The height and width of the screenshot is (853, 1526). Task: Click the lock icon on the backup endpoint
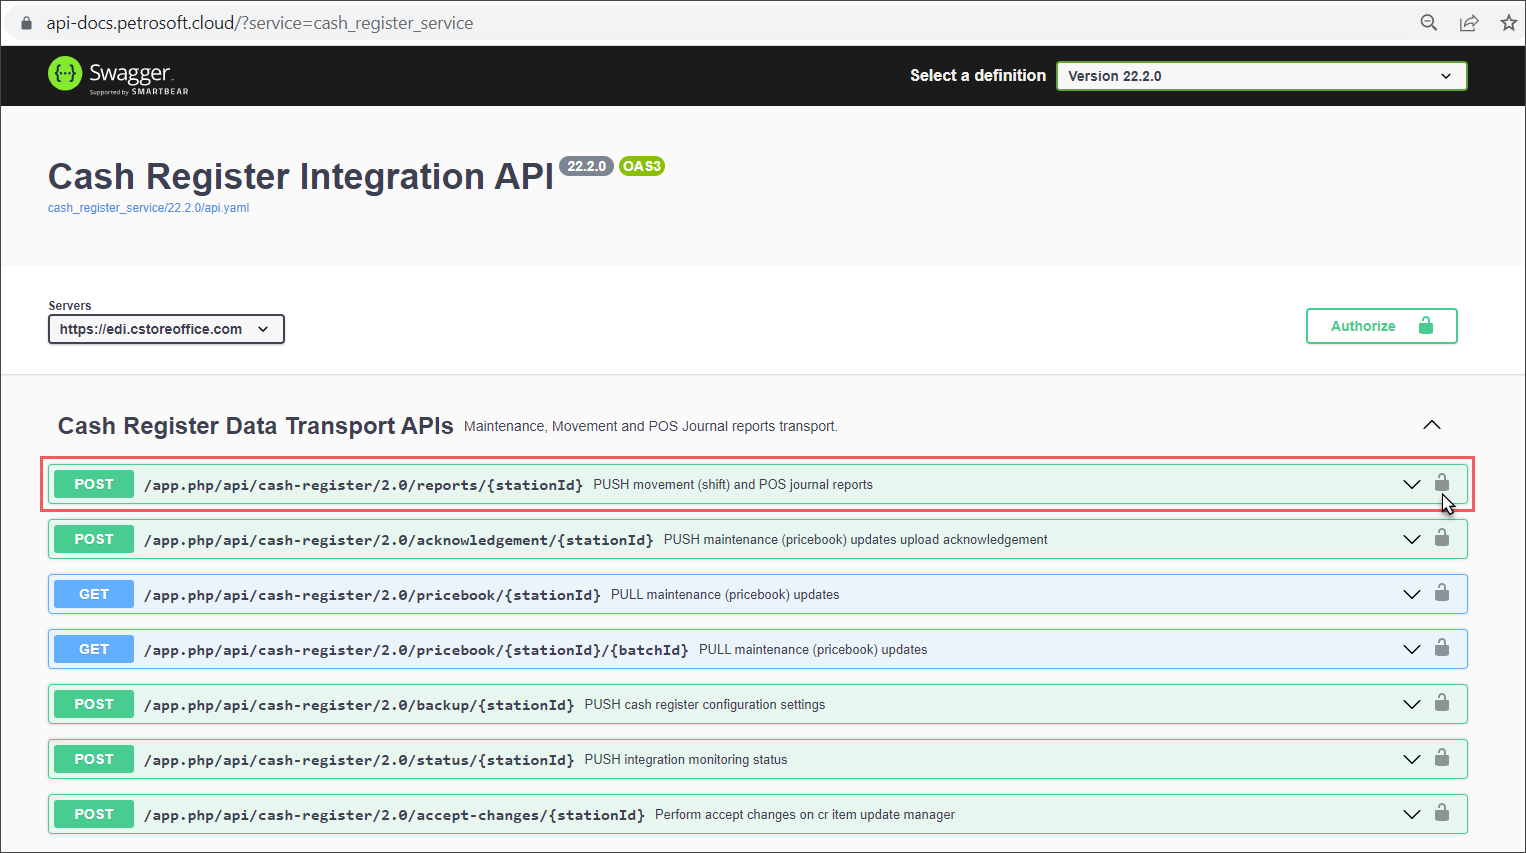1442,703
